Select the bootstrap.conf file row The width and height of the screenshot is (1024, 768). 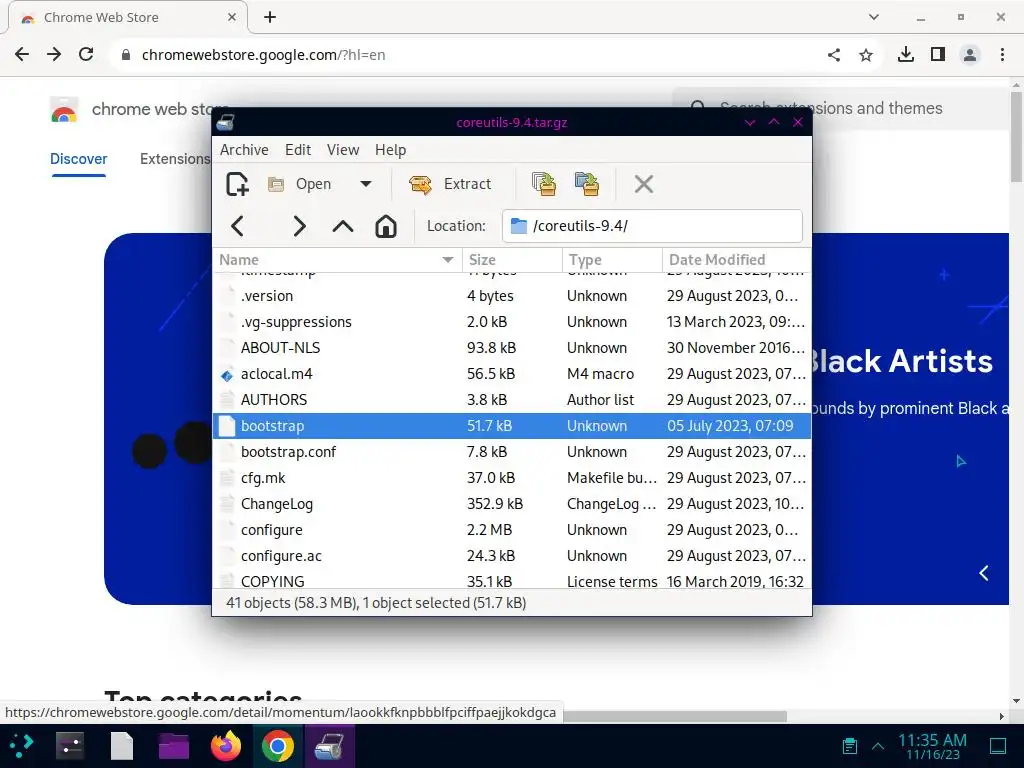[x=512, y=452]
